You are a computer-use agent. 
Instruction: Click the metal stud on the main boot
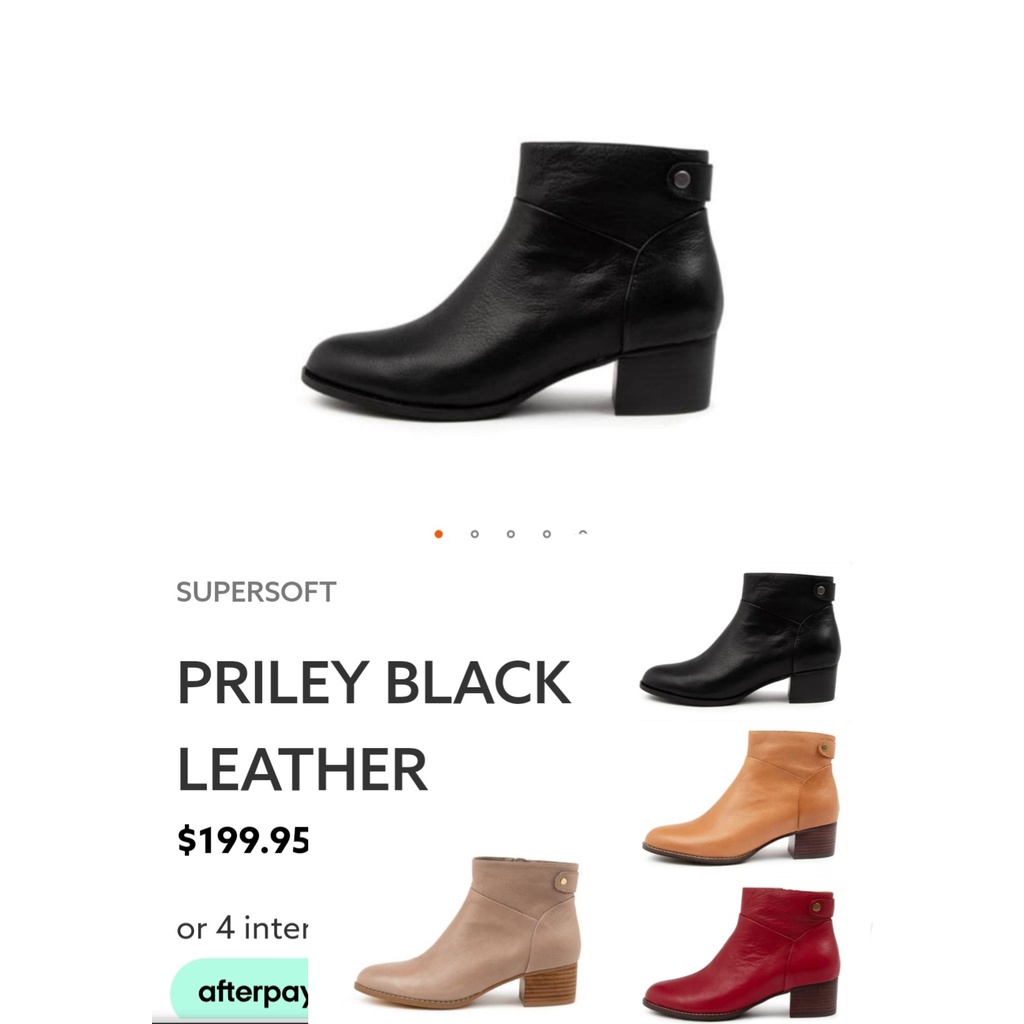(x=682, y=178)
